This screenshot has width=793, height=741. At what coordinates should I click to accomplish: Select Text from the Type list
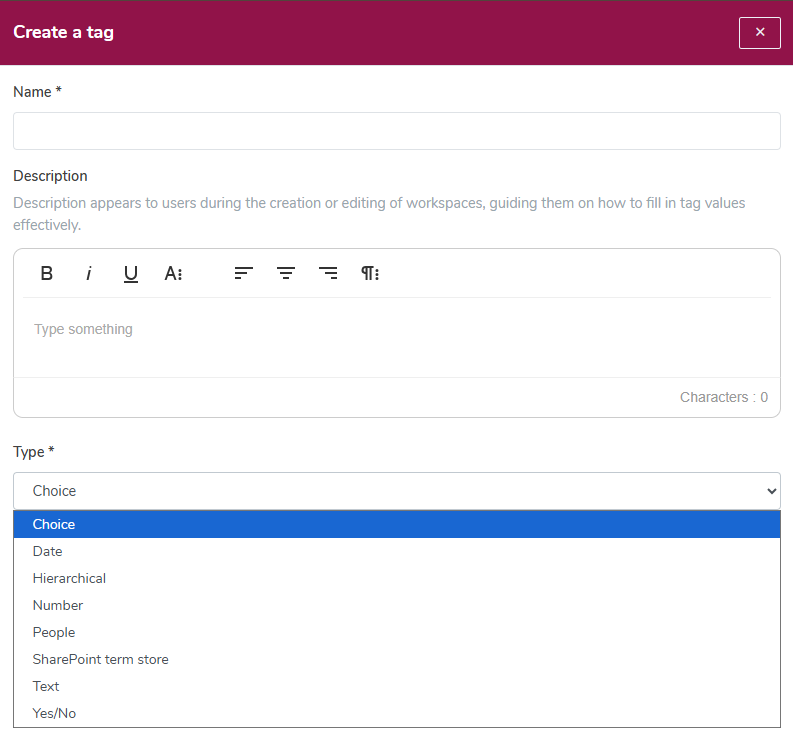click(397, 686)
